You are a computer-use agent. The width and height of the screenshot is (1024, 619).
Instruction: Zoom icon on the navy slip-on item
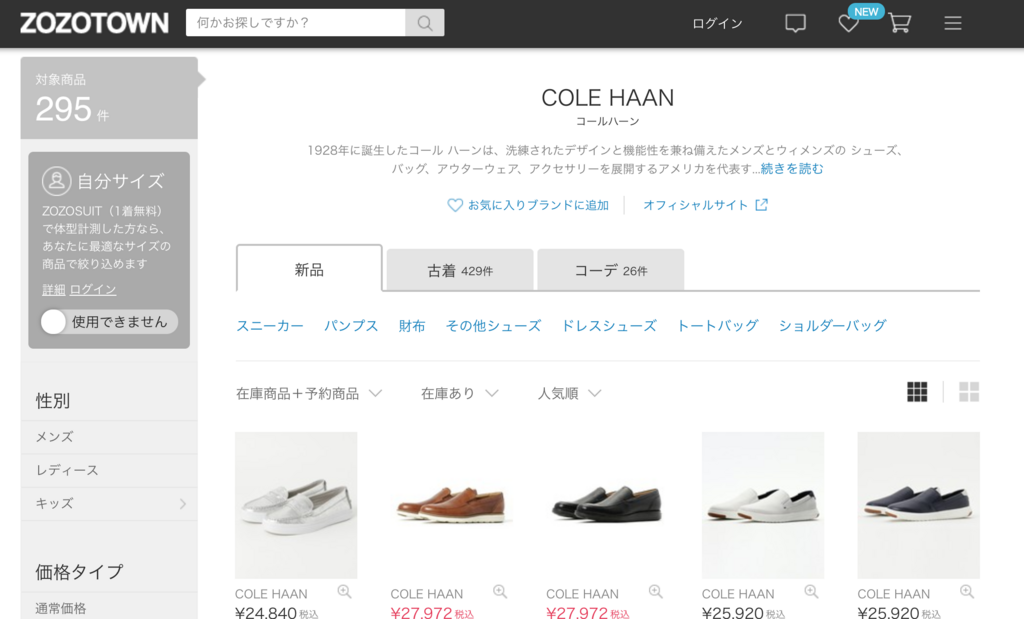967,592
